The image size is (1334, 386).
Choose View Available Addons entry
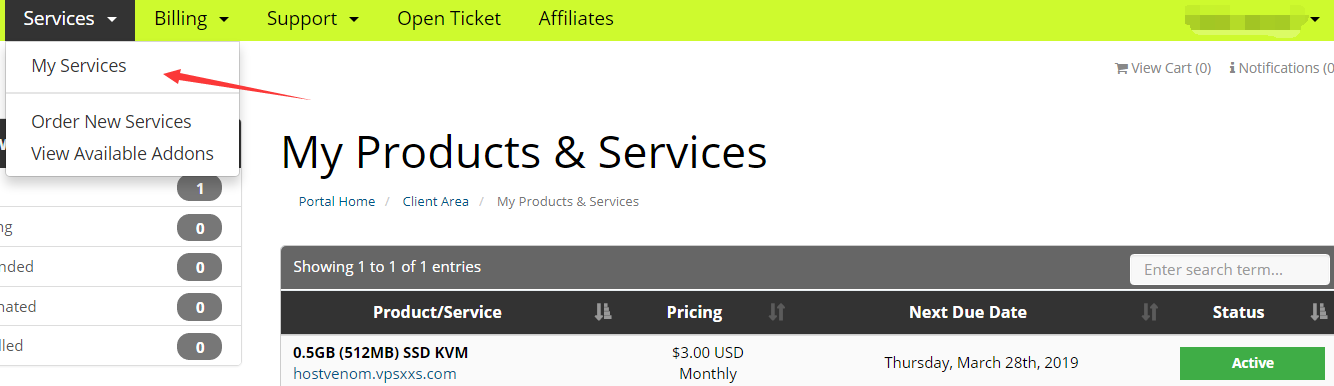point(122,154)
